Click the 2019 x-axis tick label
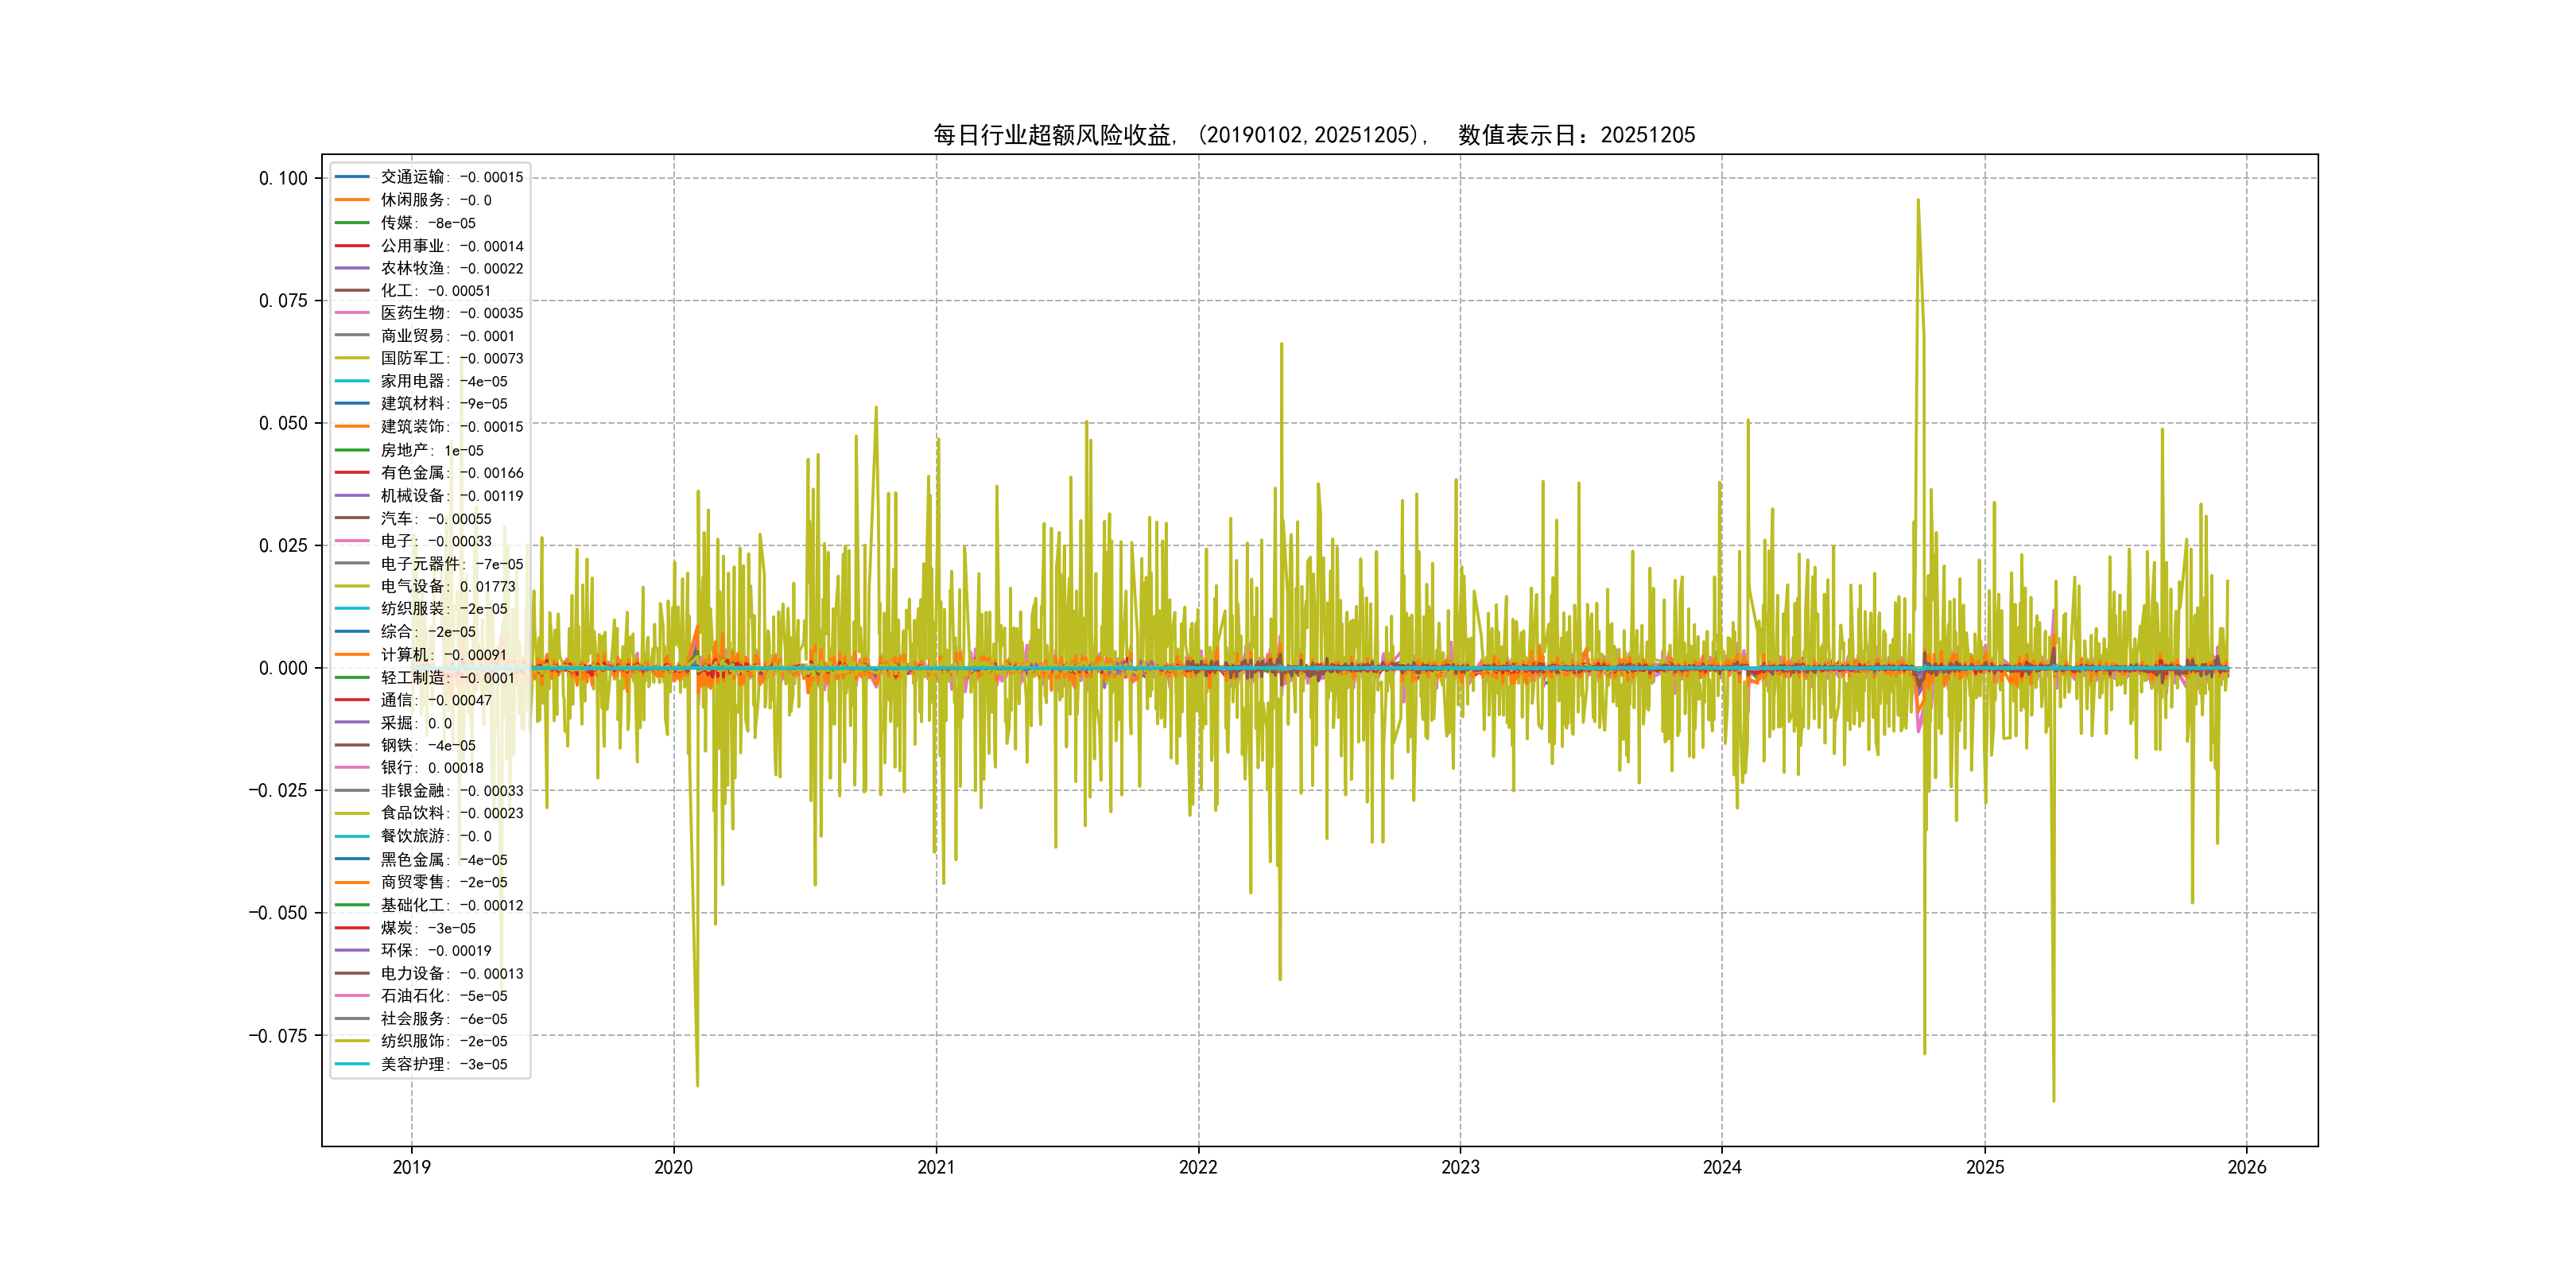The image size is (2576, 1288). 411,1167
